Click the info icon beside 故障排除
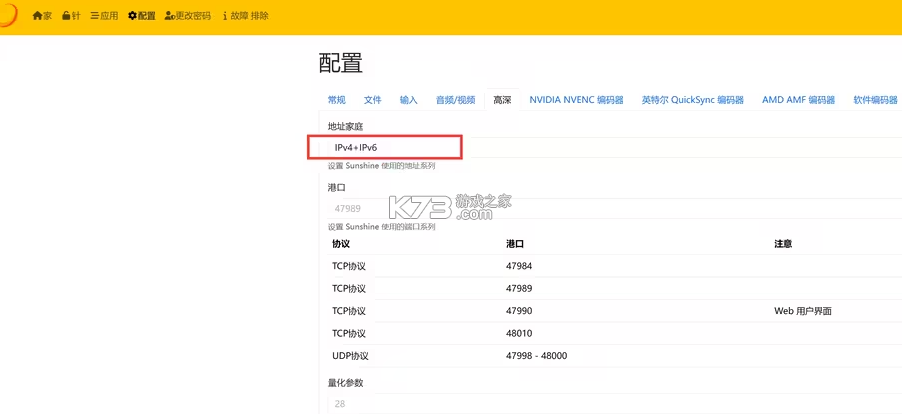Viewport: 902px width, 414px height. pos(225,16)
